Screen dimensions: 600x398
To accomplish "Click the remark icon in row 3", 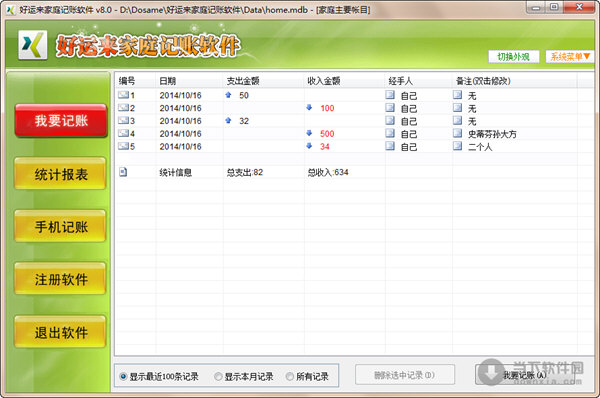I will click(x=457, y=120).
